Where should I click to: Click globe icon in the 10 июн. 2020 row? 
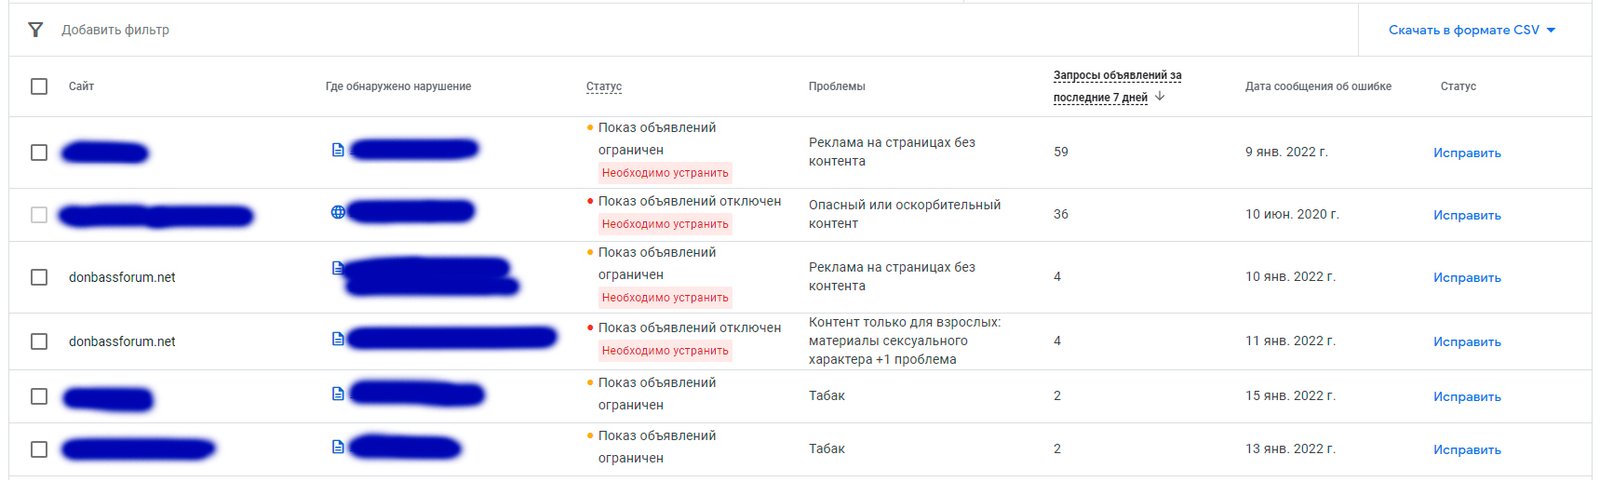pyautogui.click(x=338, y=212)
